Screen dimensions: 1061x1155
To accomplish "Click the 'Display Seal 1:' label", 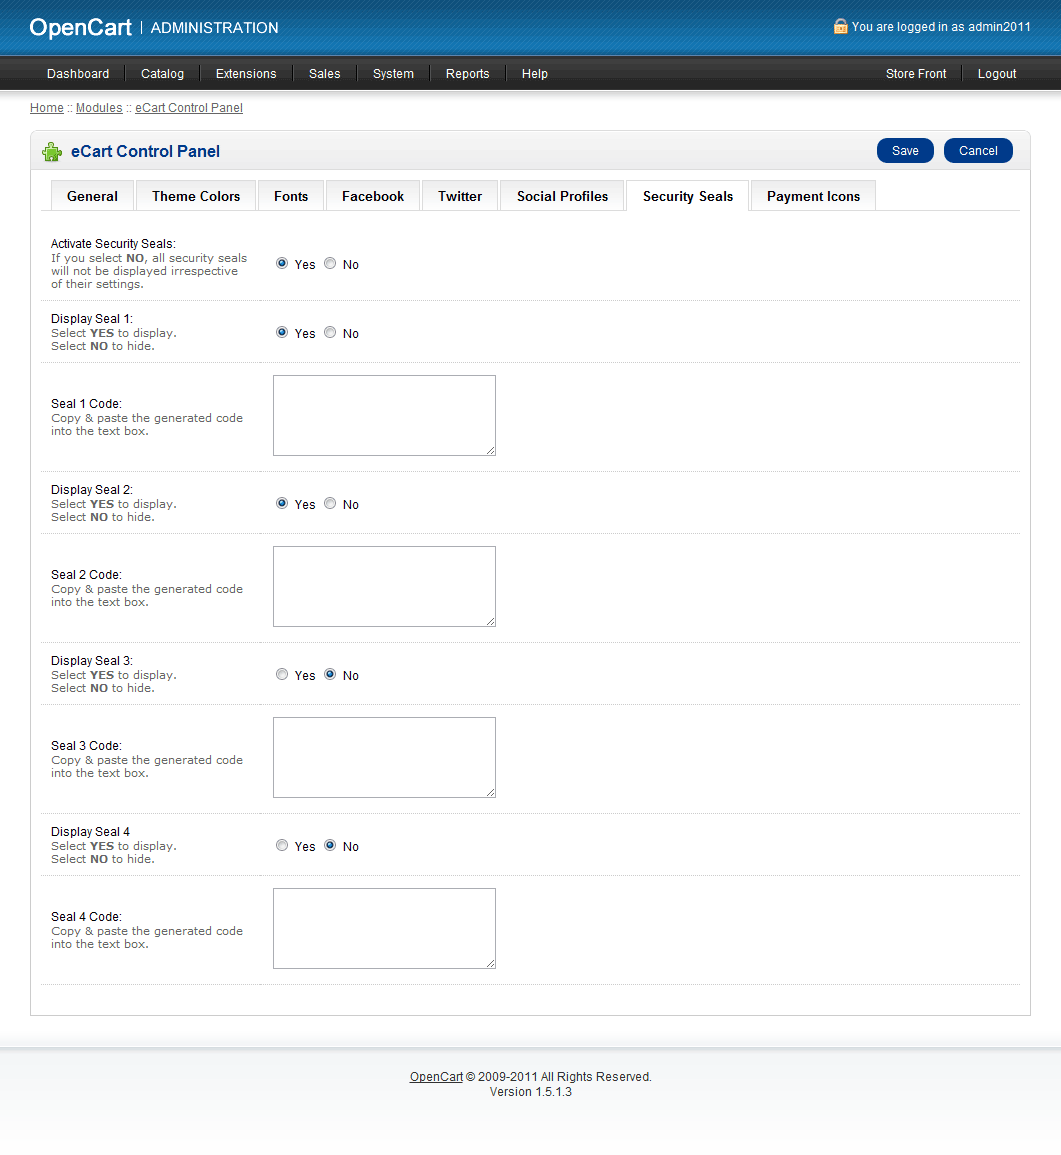I will click(x=92, y=319).
